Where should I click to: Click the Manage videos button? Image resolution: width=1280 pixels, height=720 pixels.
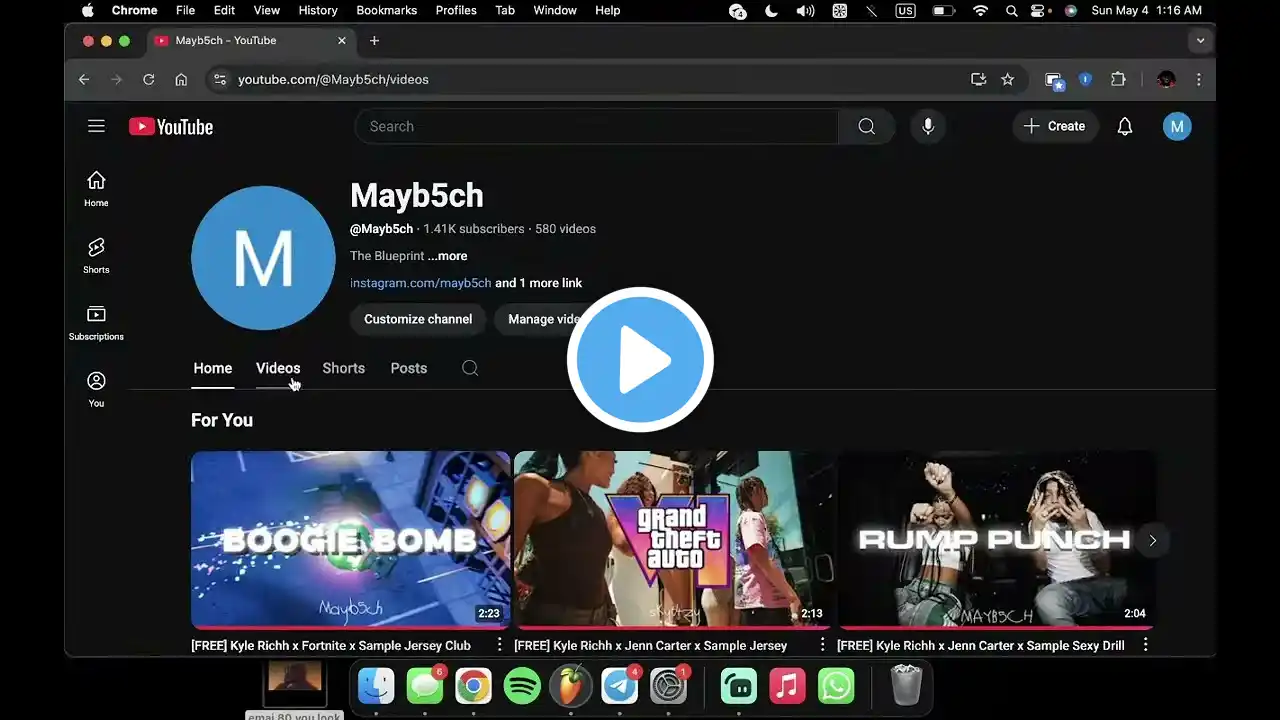tap(548, 319)
